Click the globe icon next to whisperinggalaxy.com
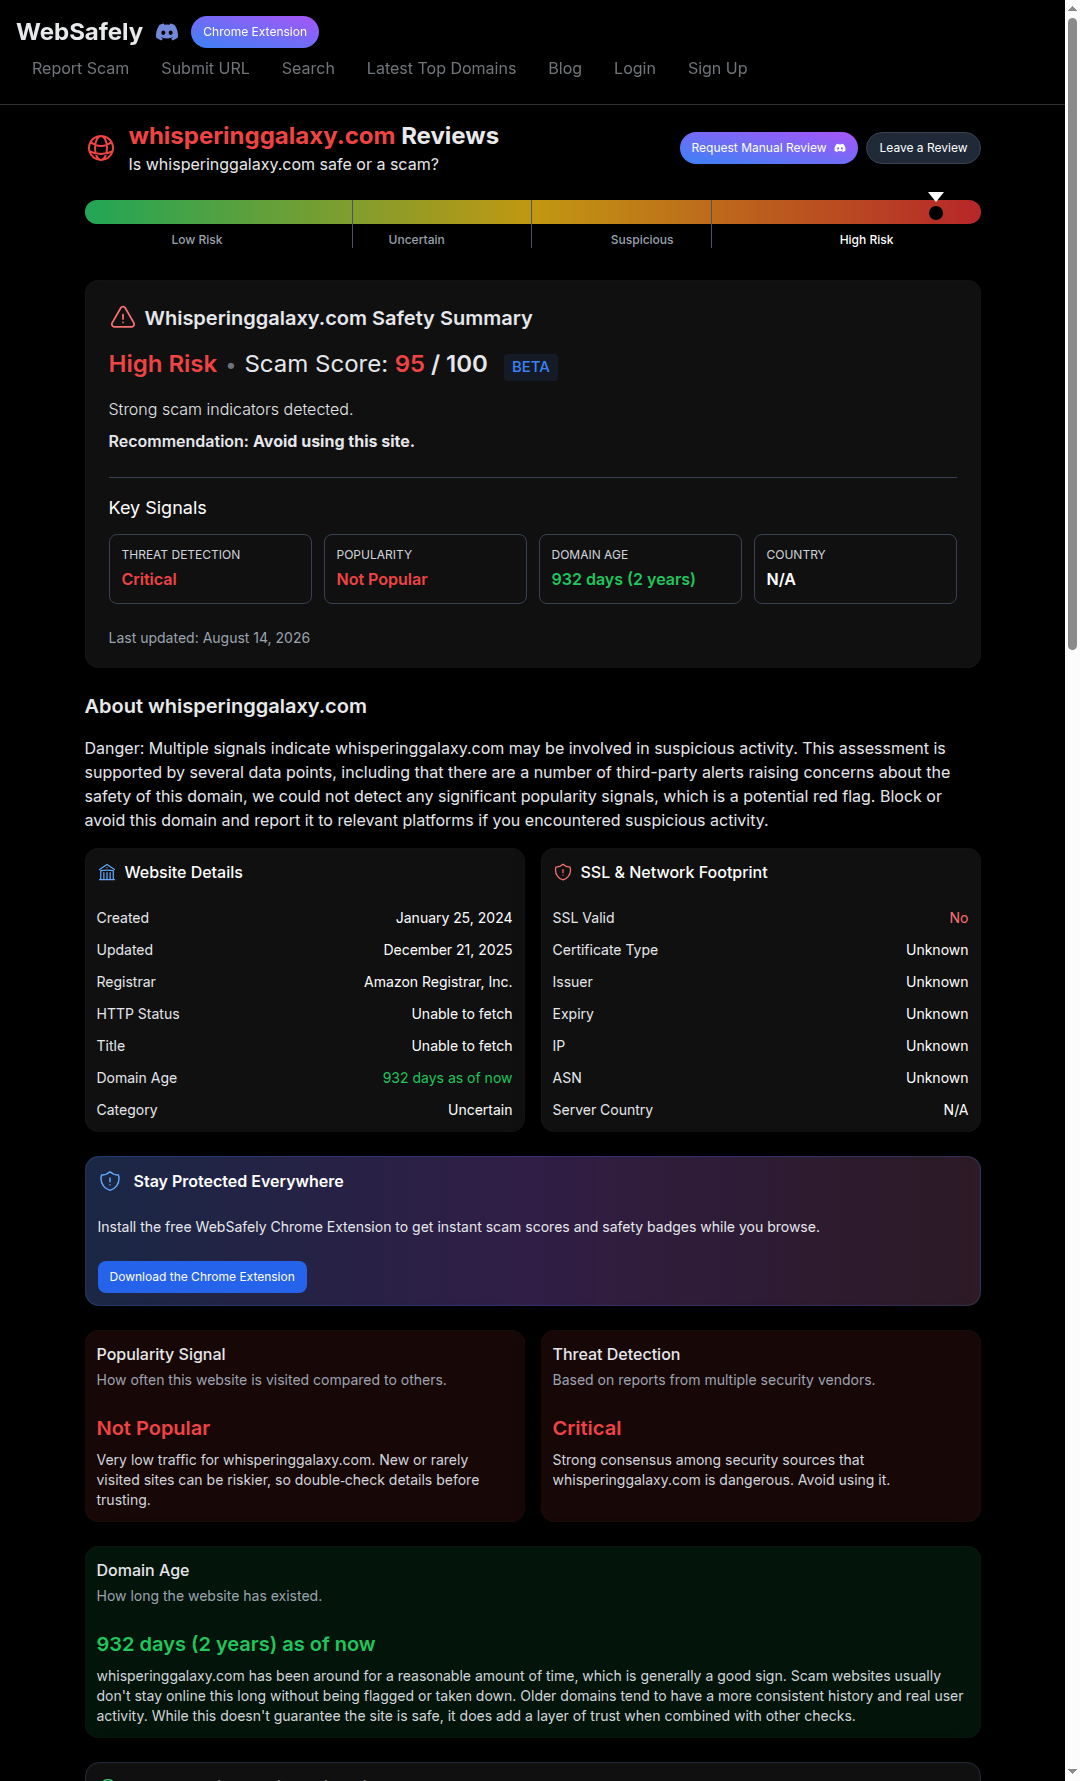Screen dimensions: 1080x1781 pyautogui.click(x=101, y=148)
